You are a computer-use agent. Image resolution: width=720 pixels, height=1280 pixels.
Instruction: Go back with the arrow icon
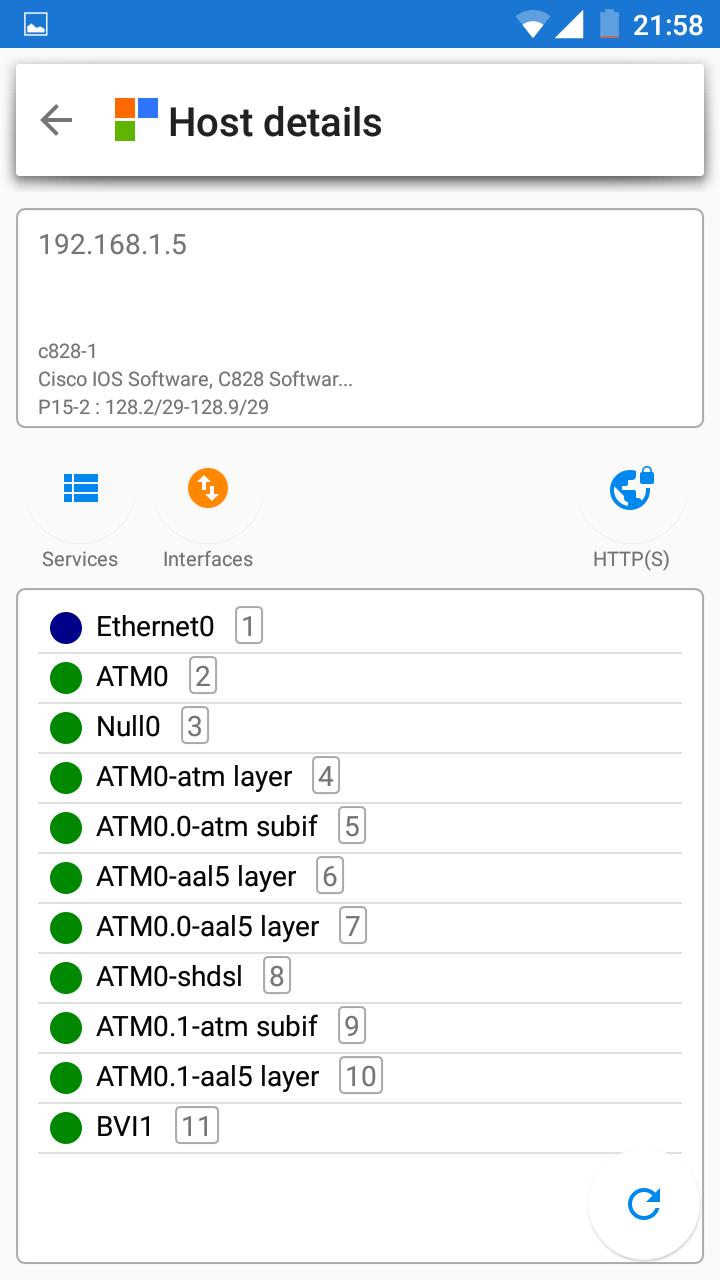(x=56, y=121)
